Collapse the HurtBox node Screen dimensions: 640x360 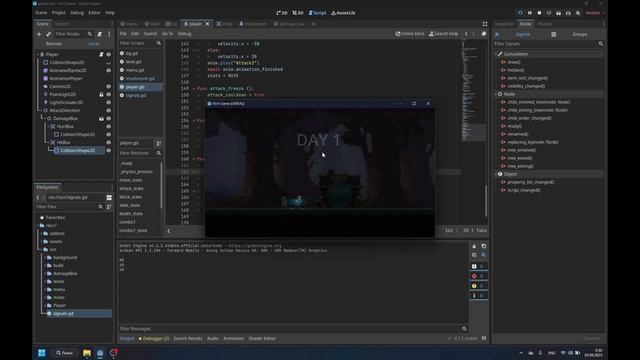coord(49,127)
